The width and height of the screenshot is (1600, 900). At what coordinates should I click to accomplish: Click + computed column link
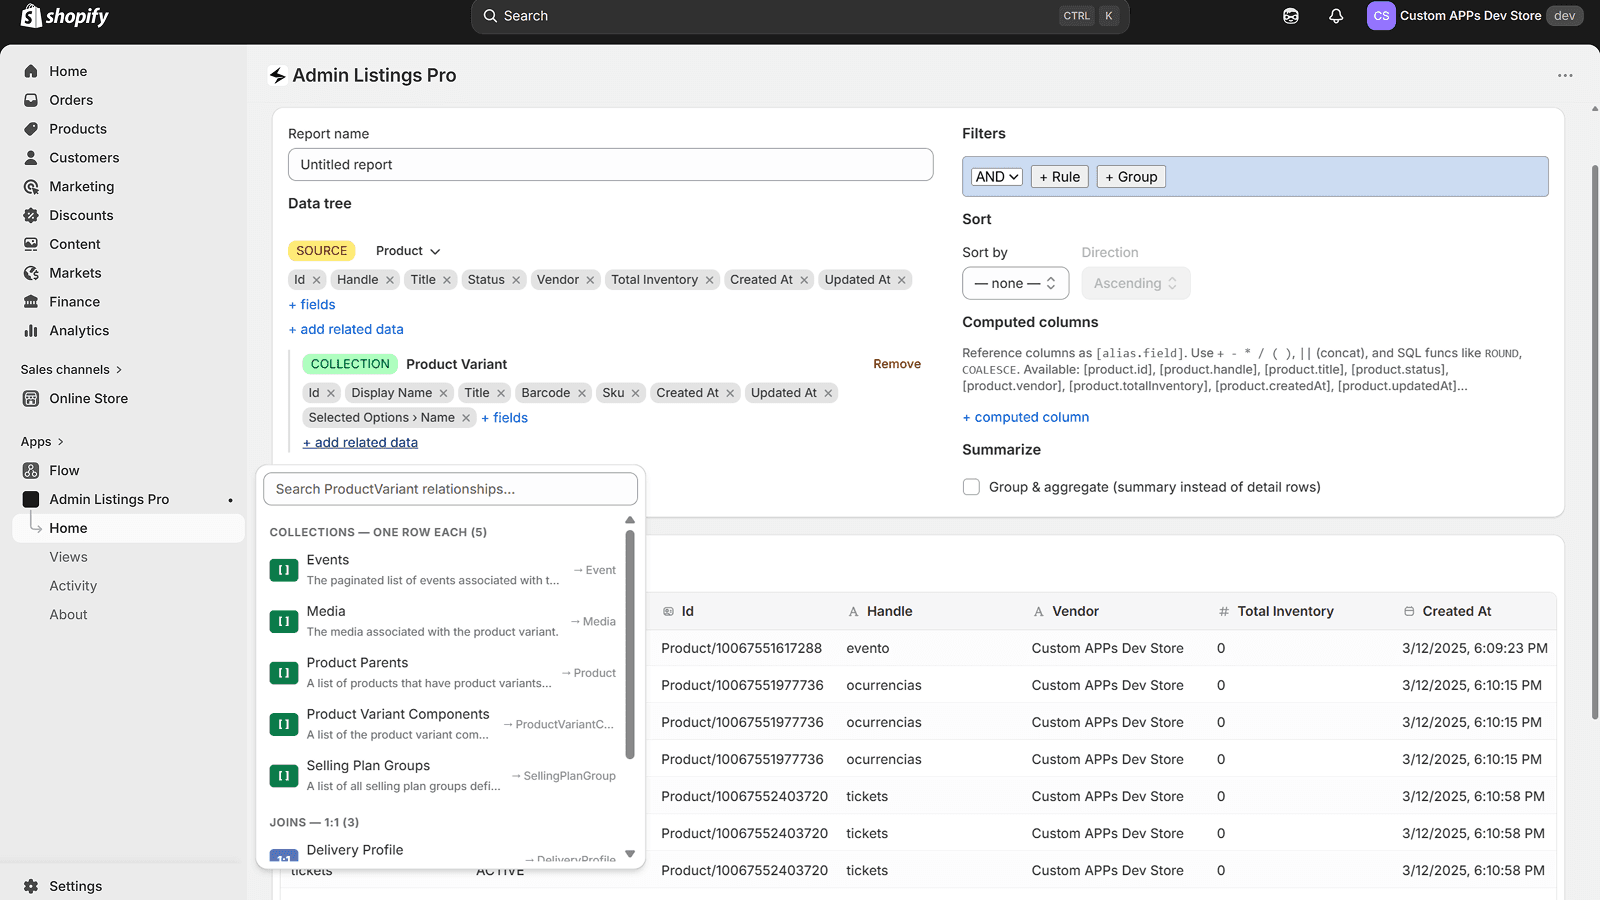(1025, 417)
